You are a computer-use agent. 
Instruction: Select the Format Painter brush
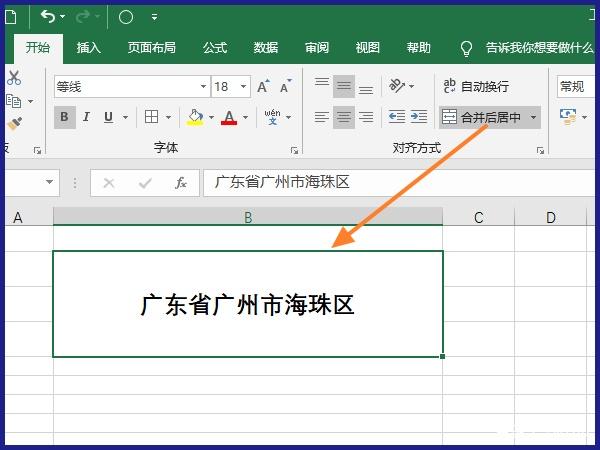[15, 123]
